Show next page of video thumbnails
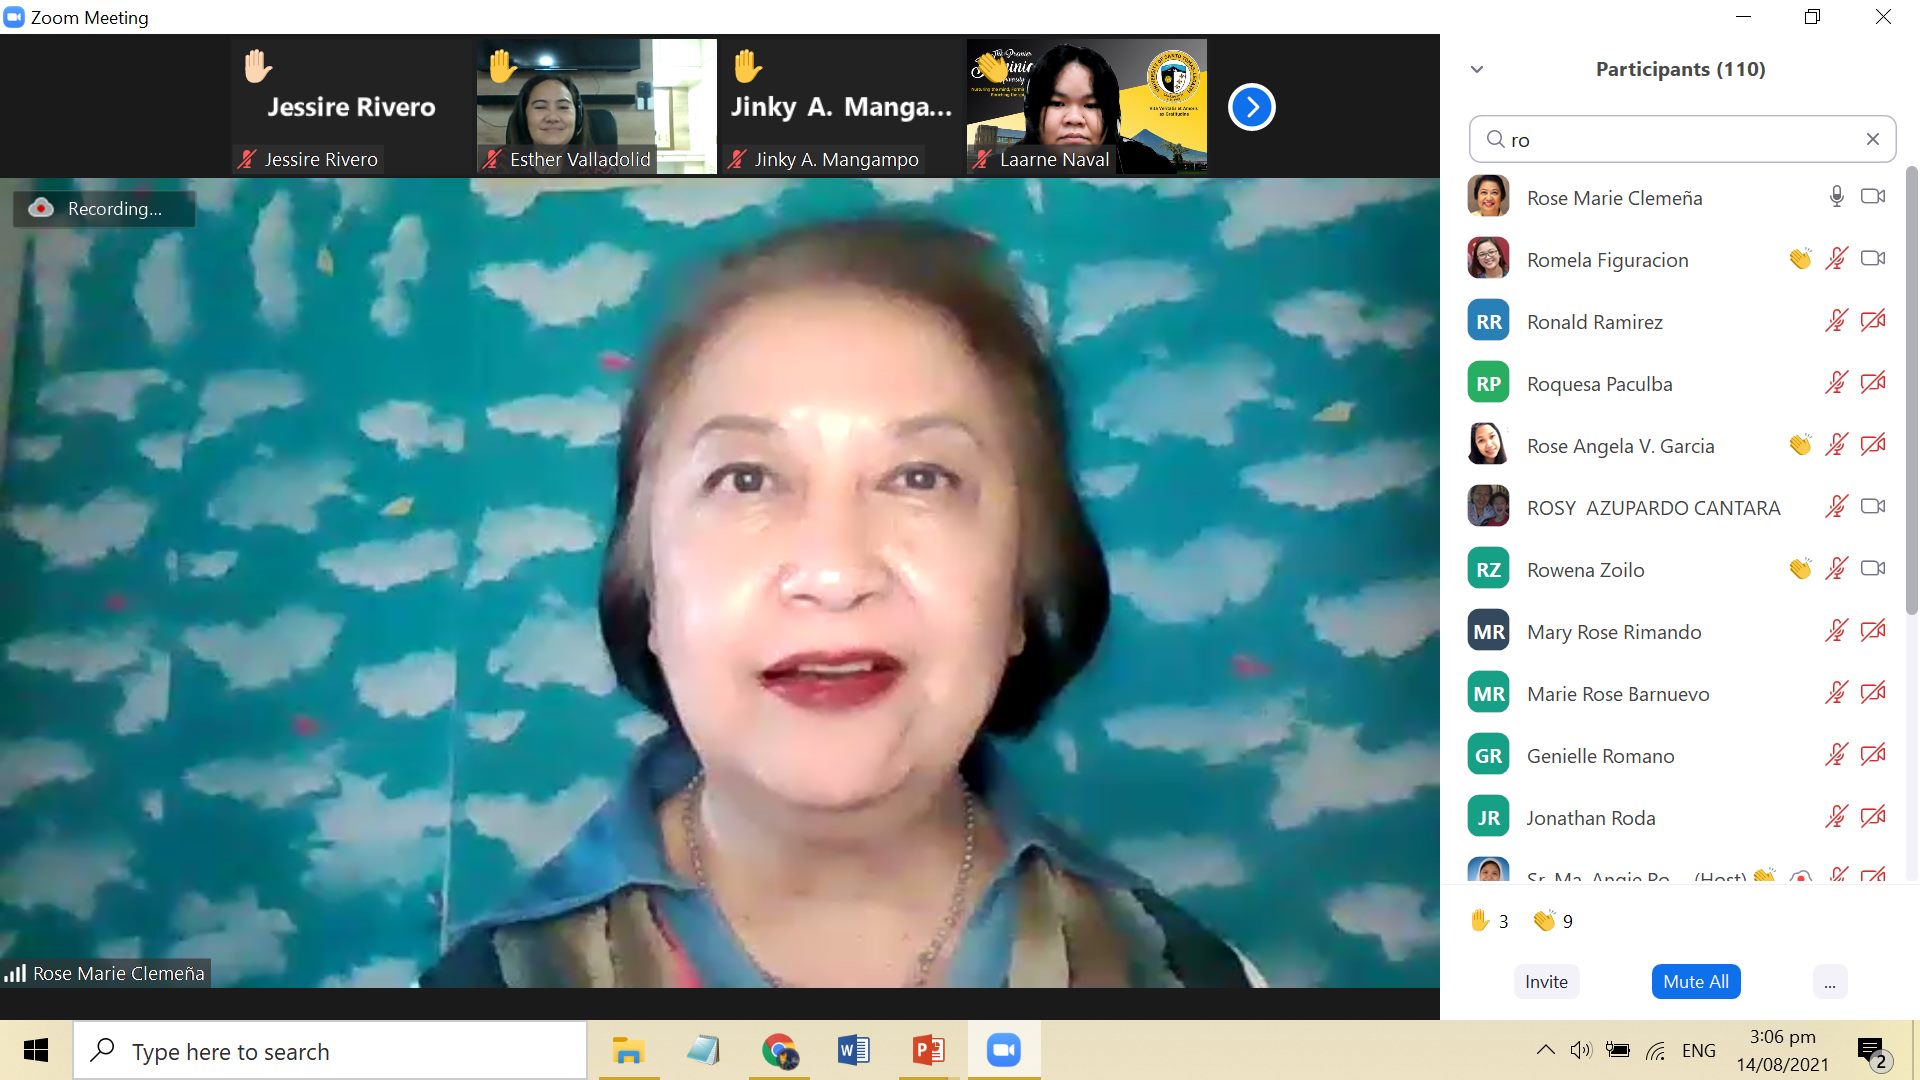This screenshot has width=1920, height=1080. 1251,107
